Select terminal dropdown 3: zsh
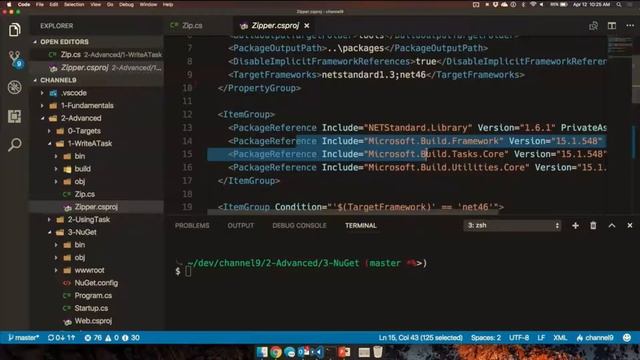The image size is (640, 360). point(512,225)
